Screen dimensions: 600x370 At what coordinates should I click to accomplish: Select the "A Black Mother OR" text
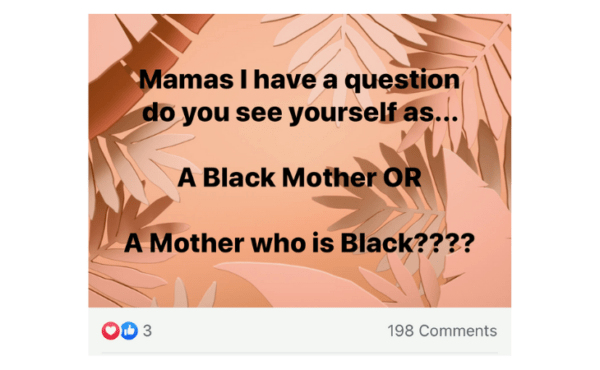point(300,178)
